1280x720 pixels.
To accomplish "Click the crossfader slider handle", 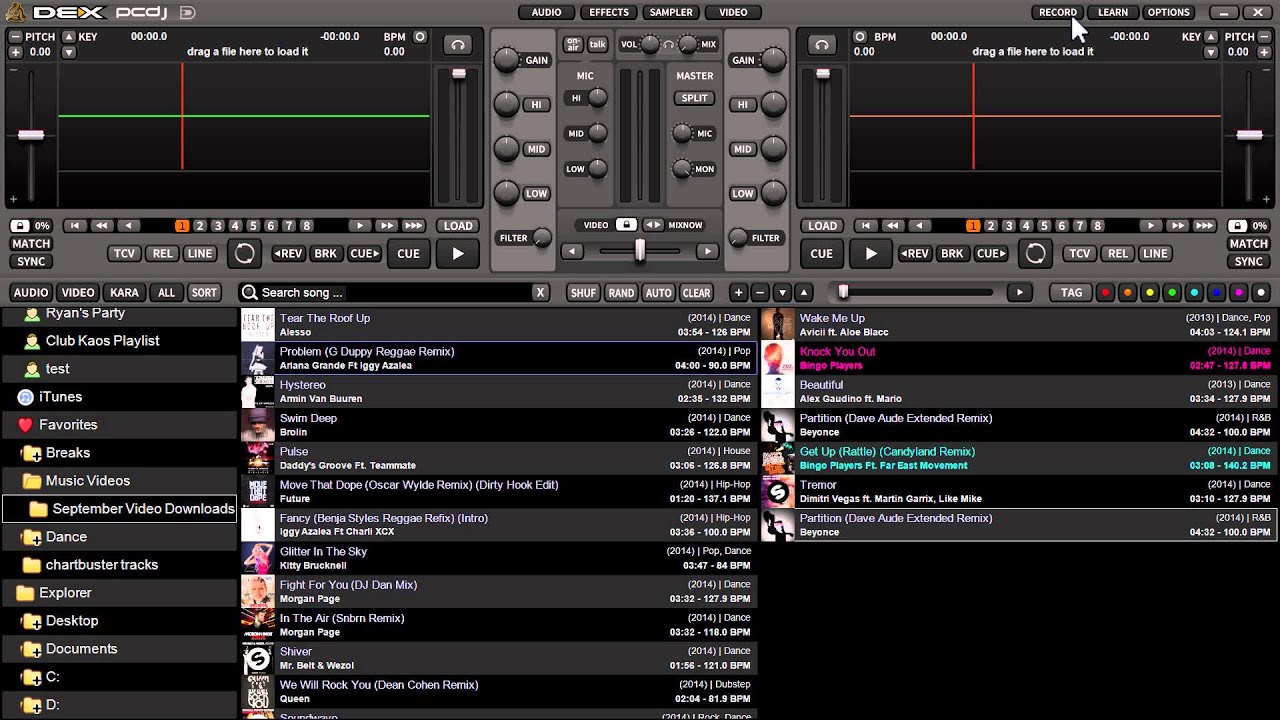I will click(640, 252).
